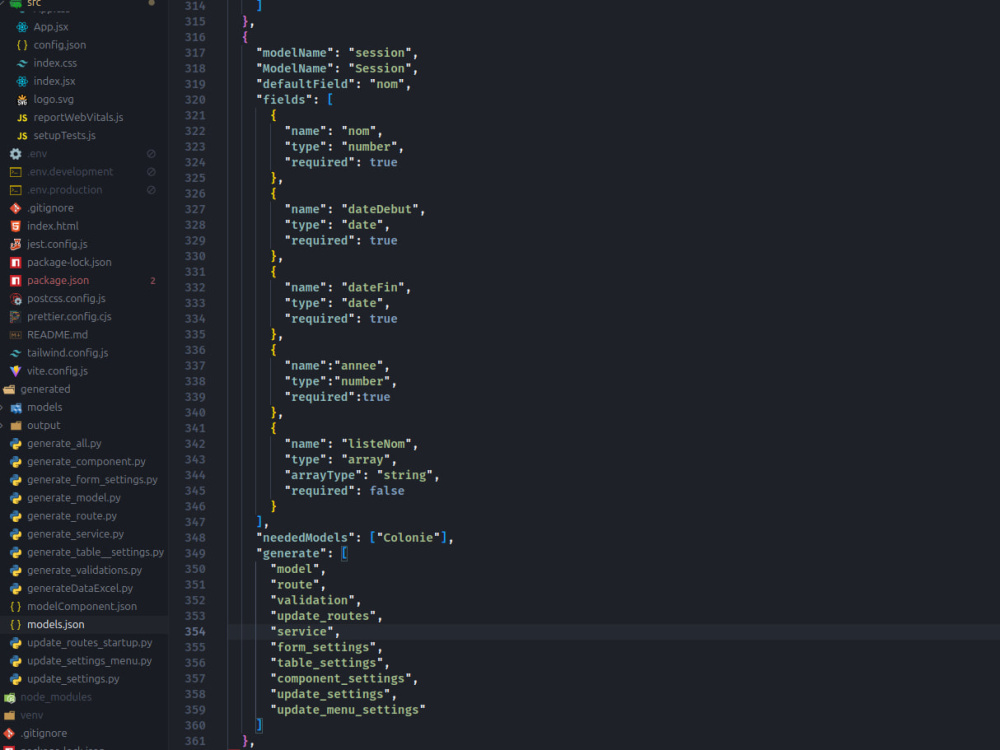Click the Python icon beside generate_model.py
Screen dimensions: 1000x750
pos(16,497)
